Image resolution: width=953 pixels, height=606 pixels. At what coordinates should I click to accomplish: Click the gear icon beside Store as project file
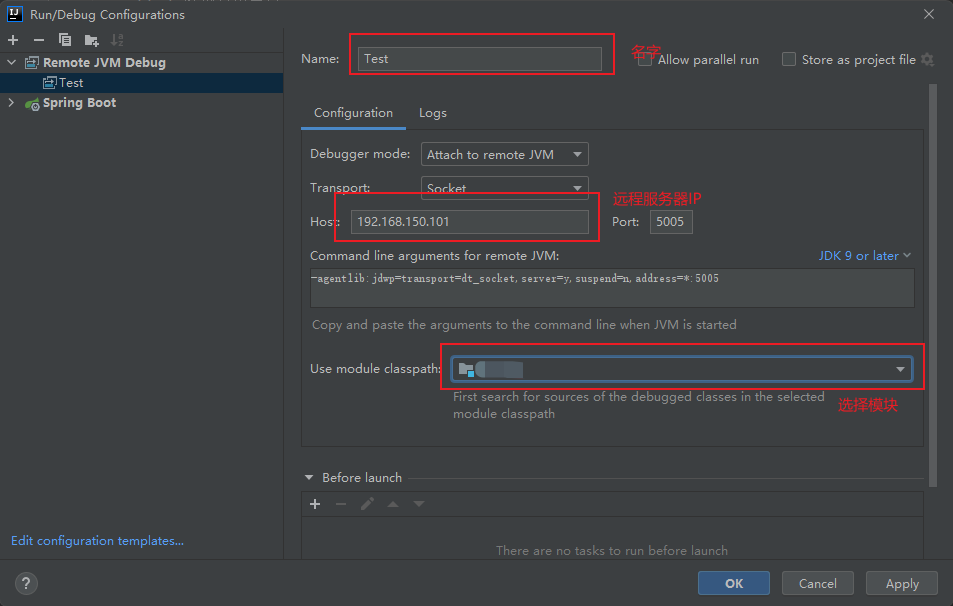coord(927,60)
